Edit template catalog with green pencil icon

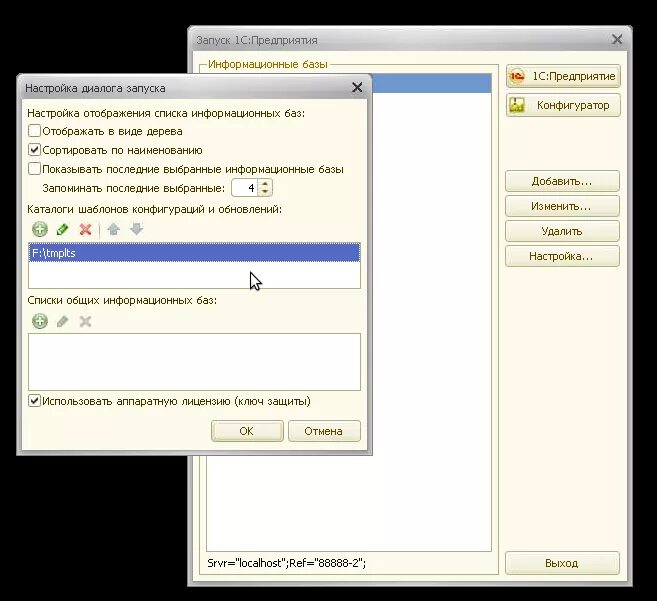pos(62,229)
